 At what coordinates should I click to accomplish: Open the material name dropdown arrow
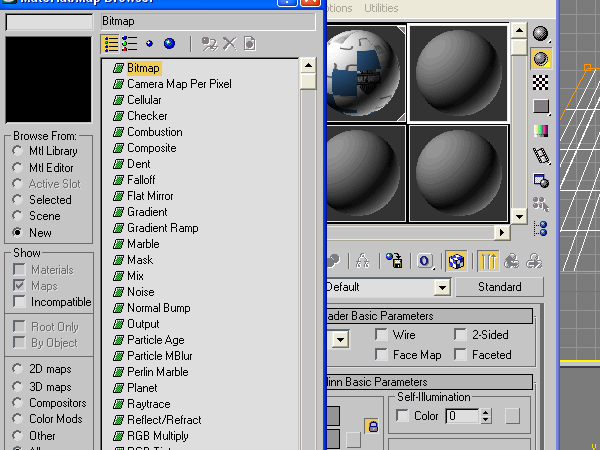(x=442, y=287)
